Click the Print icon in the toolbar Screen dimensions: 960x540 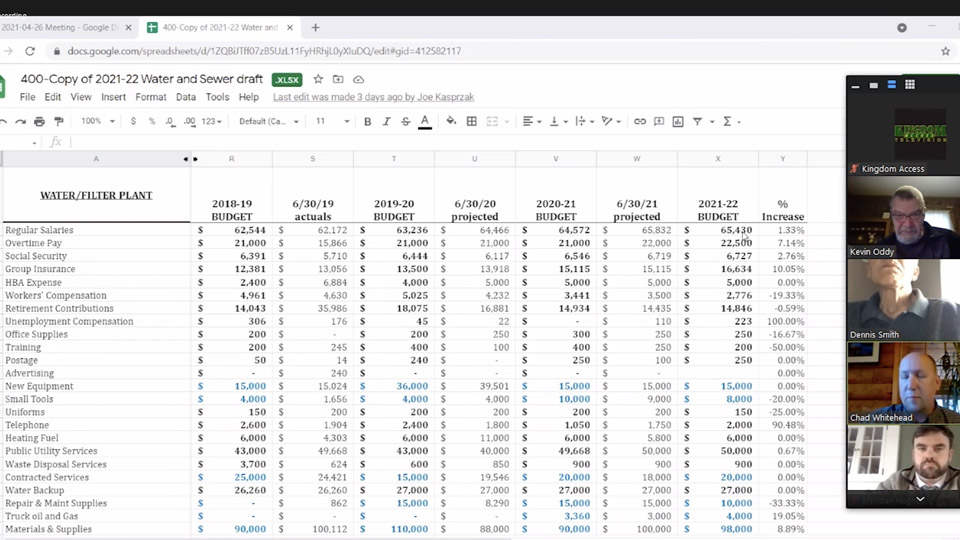click(39, 122)
